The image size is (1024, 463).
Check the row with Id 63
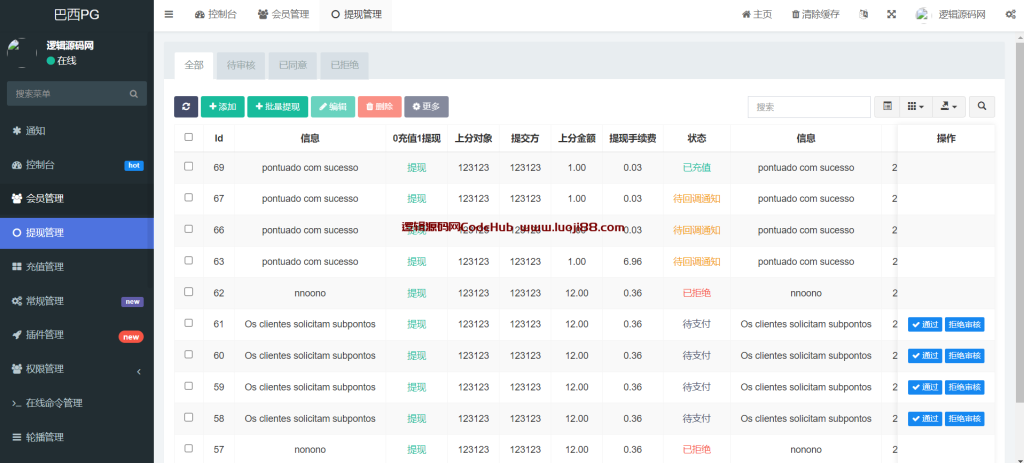189,261
